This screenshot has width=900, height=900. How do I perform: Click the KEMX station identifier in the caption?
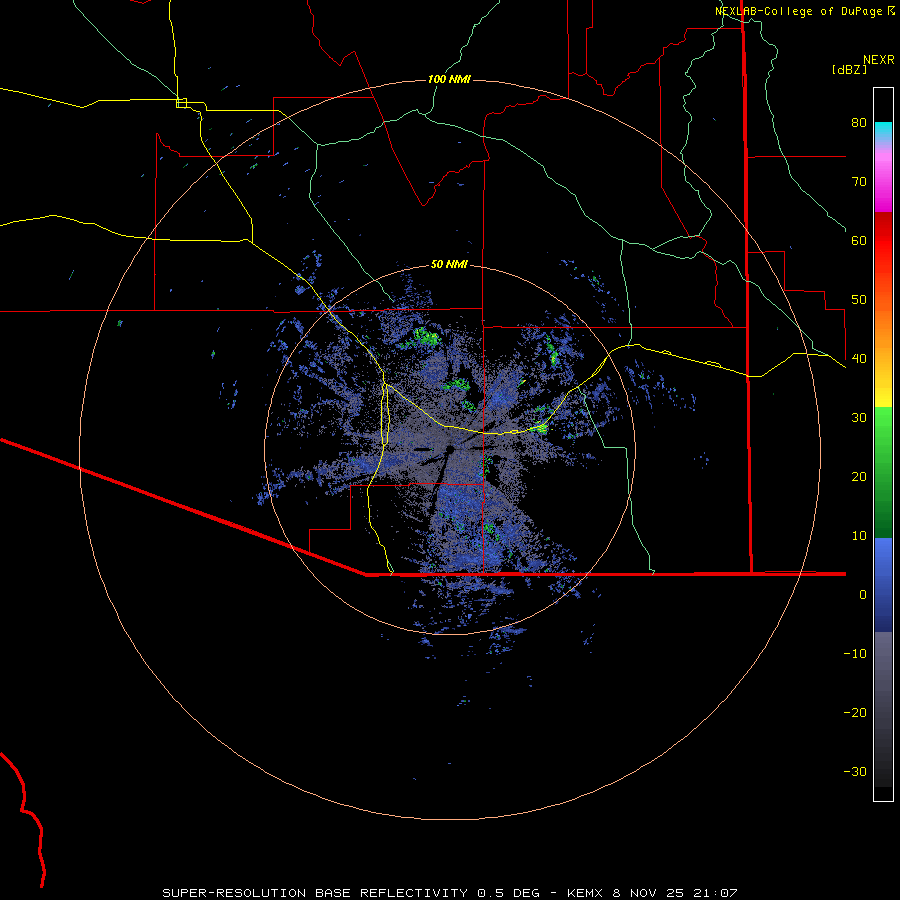pyautogui.click(x=585, y=893)
